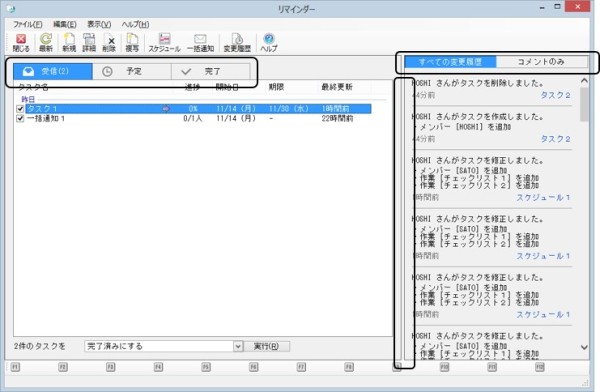This screenshot has height=392, width=600.
Task: Open the 詳細 toolbar icon
Action: pos(89,42)
